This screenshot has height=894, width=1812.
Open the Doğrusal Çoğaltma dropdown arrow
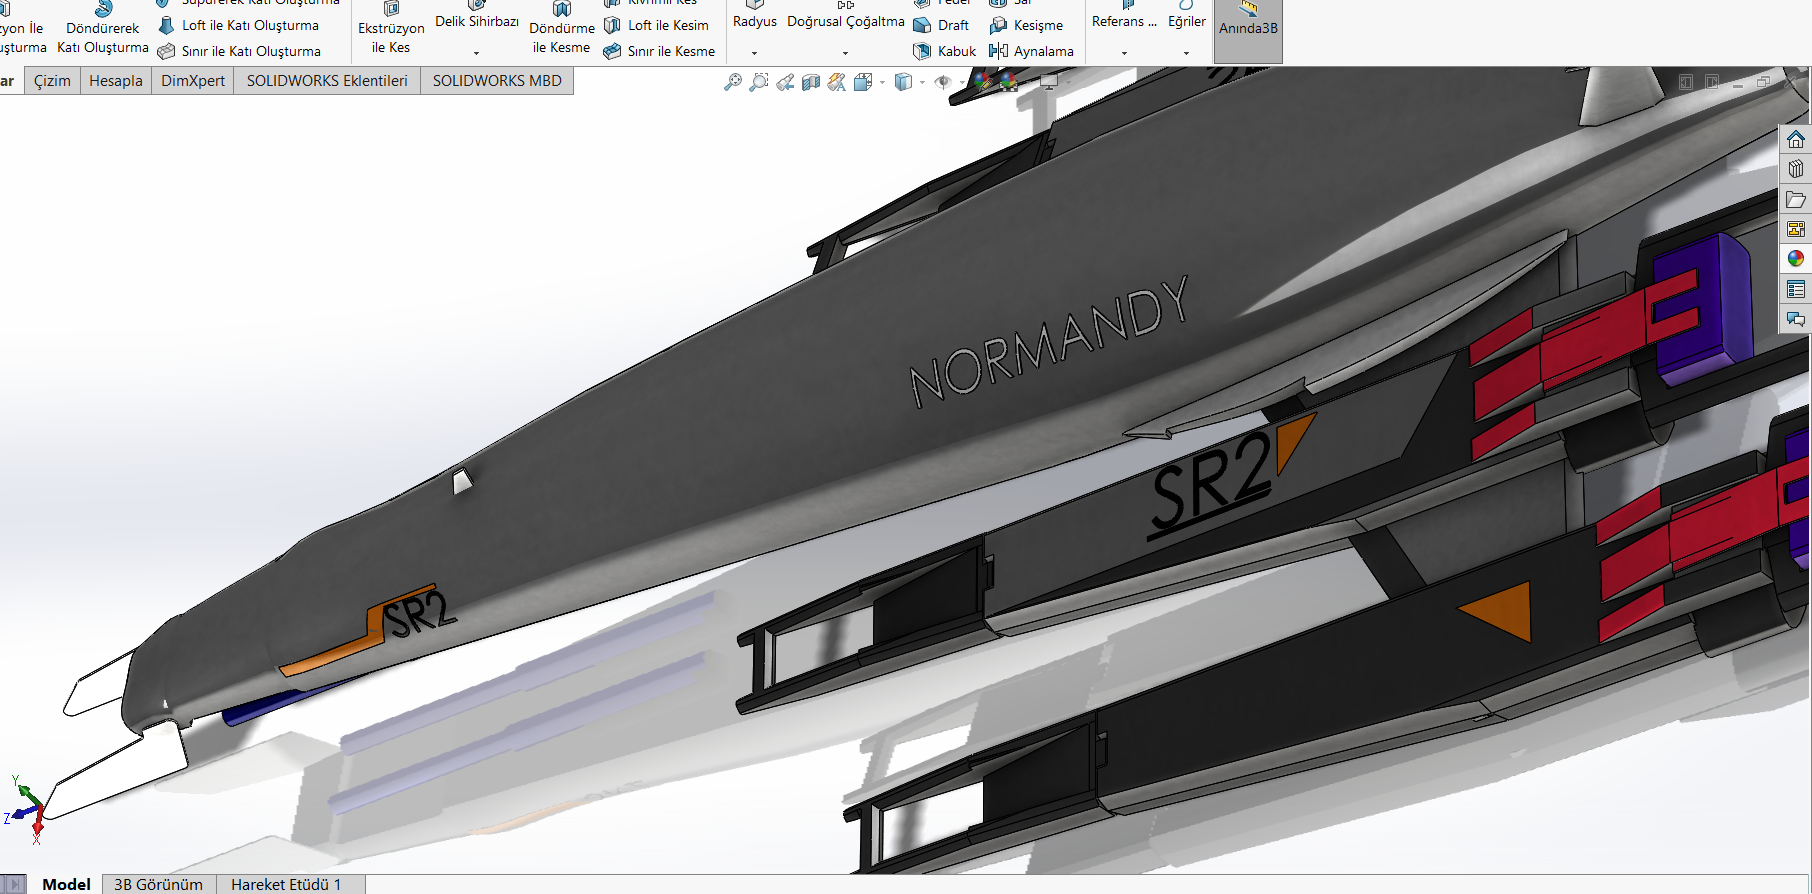tap(846, 53)
